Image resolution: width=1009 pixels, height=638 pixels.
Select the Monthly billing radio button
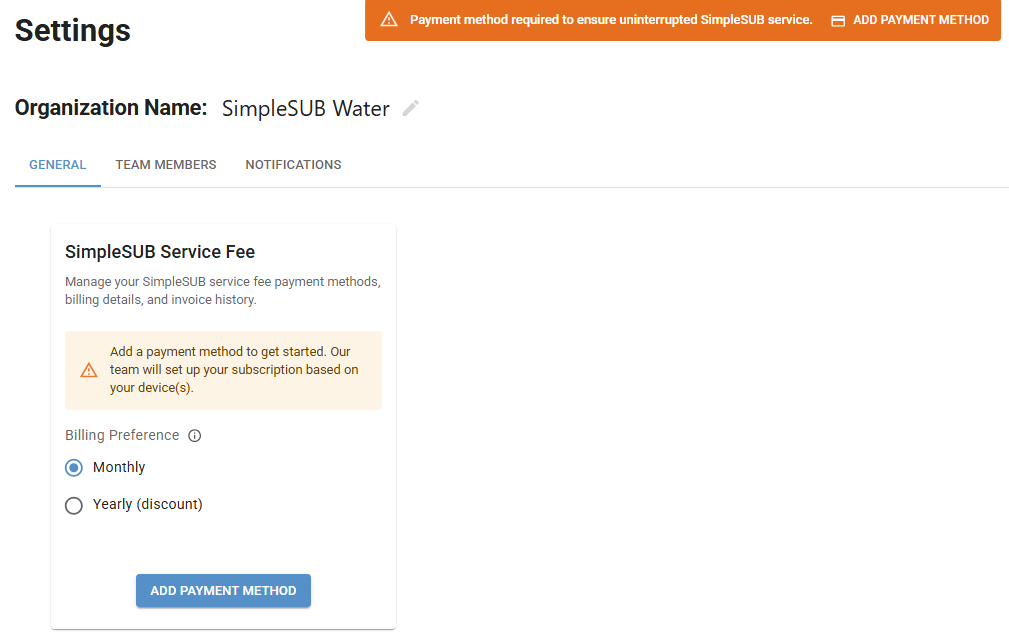click(74, 468)
